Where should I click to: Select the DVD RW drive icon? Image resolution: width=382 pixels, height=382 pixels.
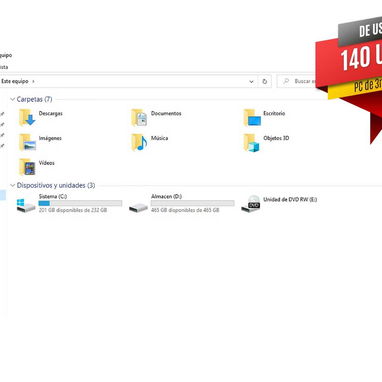pyautogui.click(x=251, y=203)
